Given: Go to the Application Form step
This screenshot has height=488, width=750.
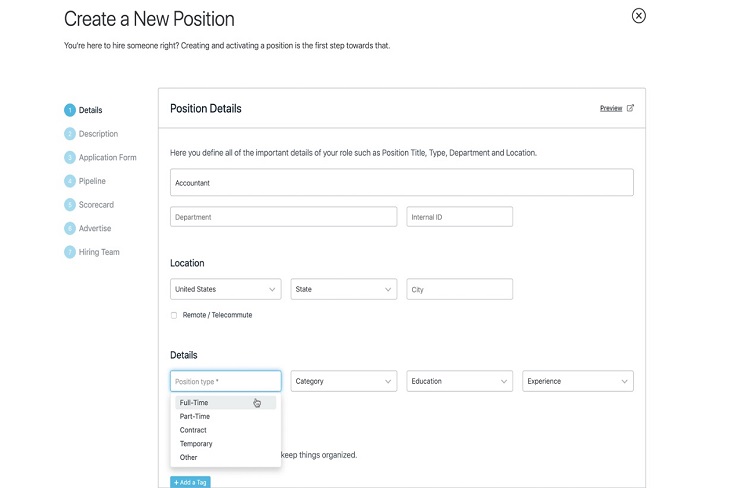Looking at the screenshot, I should click(108, 157).
